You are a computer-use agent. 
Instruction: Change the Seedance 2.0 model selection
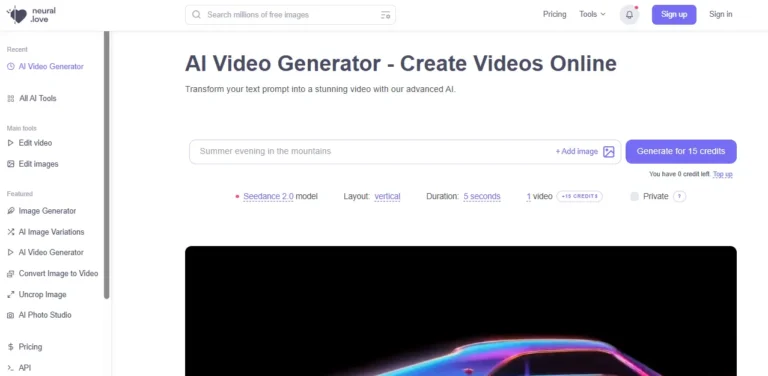268,196
